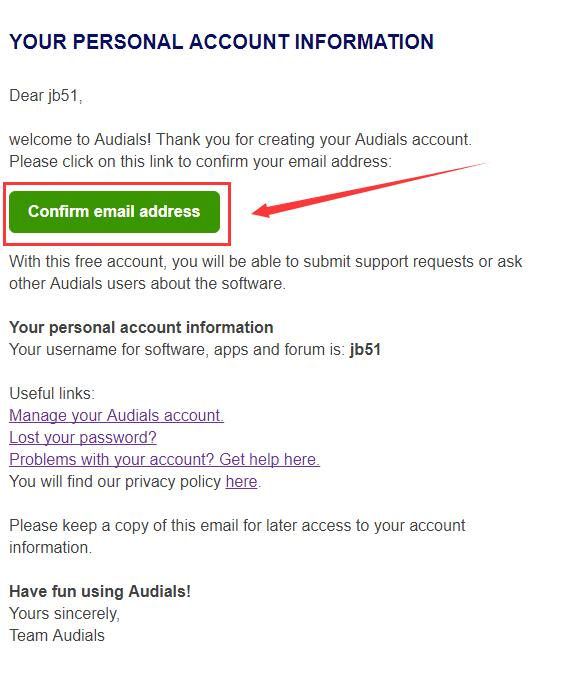Click the 'Useful links:' label

tap(52, 394)
